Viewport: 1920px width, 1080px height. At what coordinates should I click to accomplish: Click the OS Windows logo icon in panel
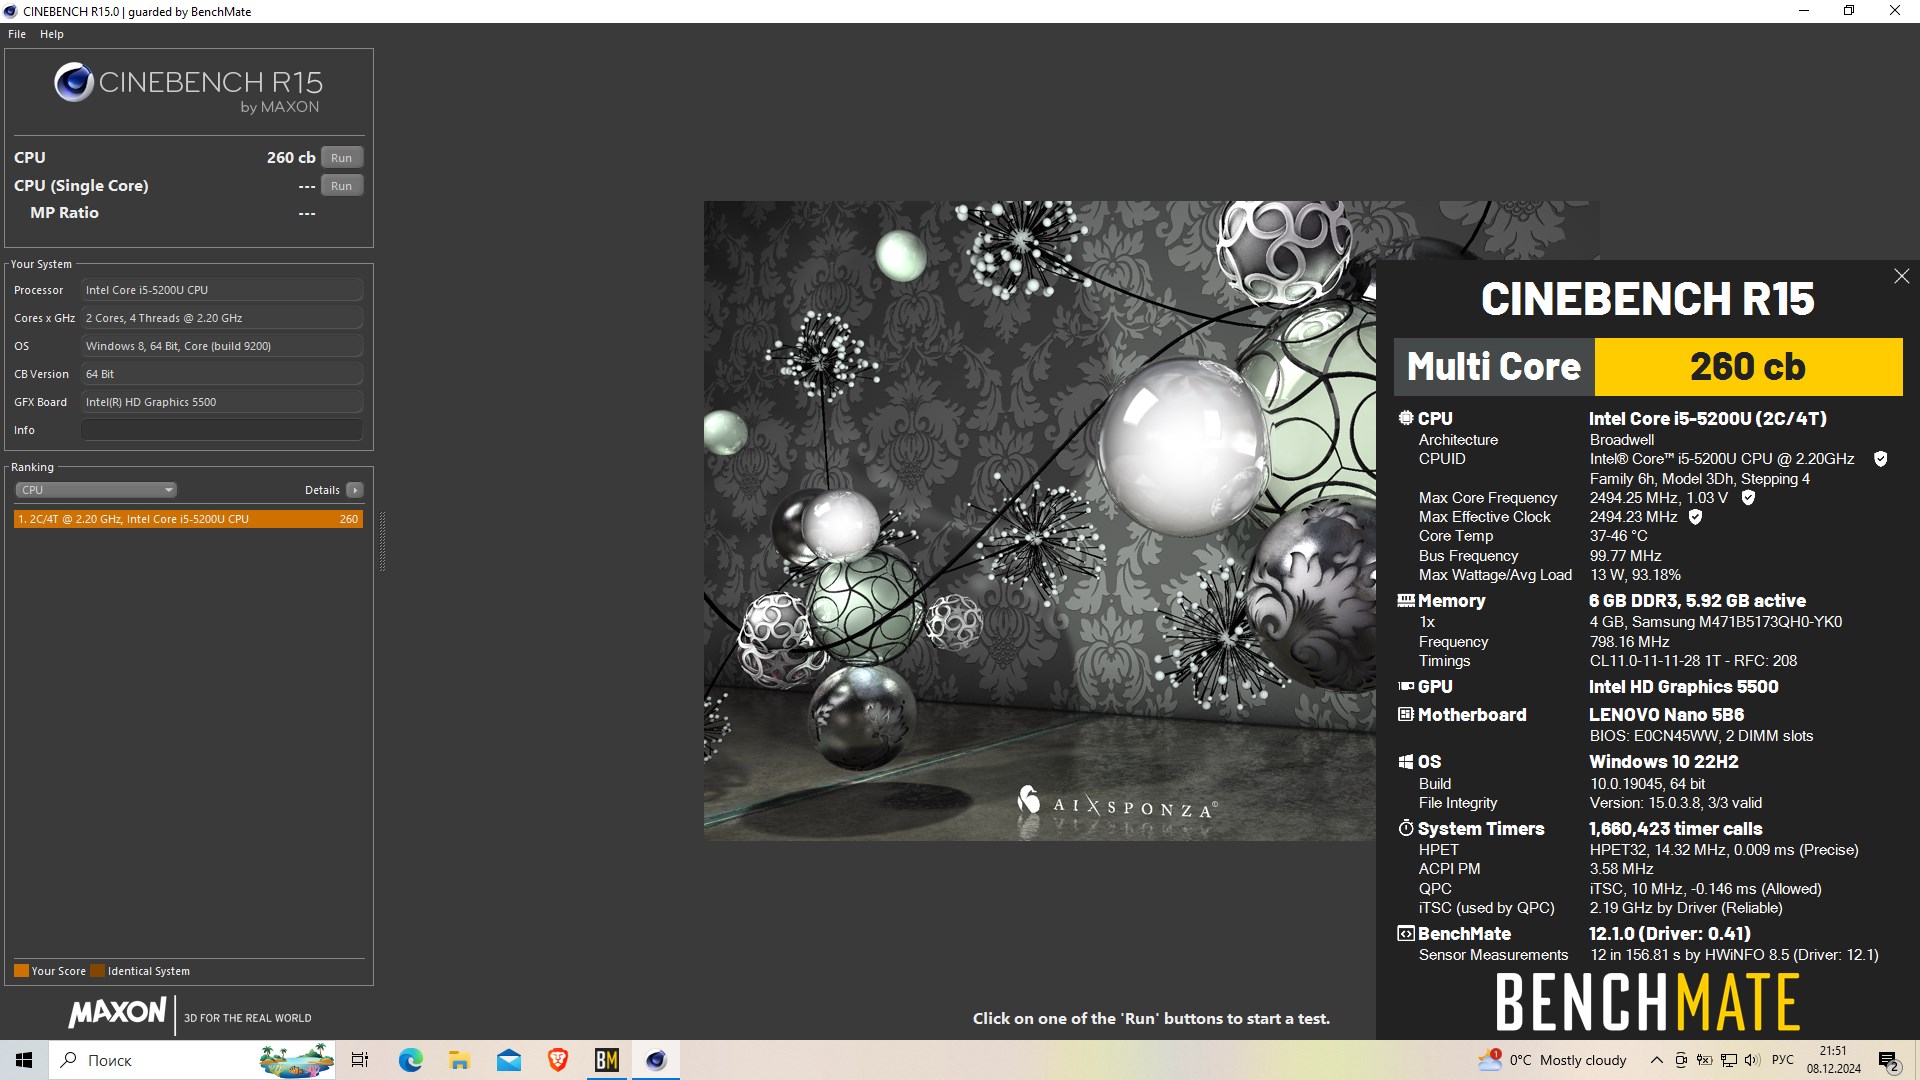tap(1406, 762)
